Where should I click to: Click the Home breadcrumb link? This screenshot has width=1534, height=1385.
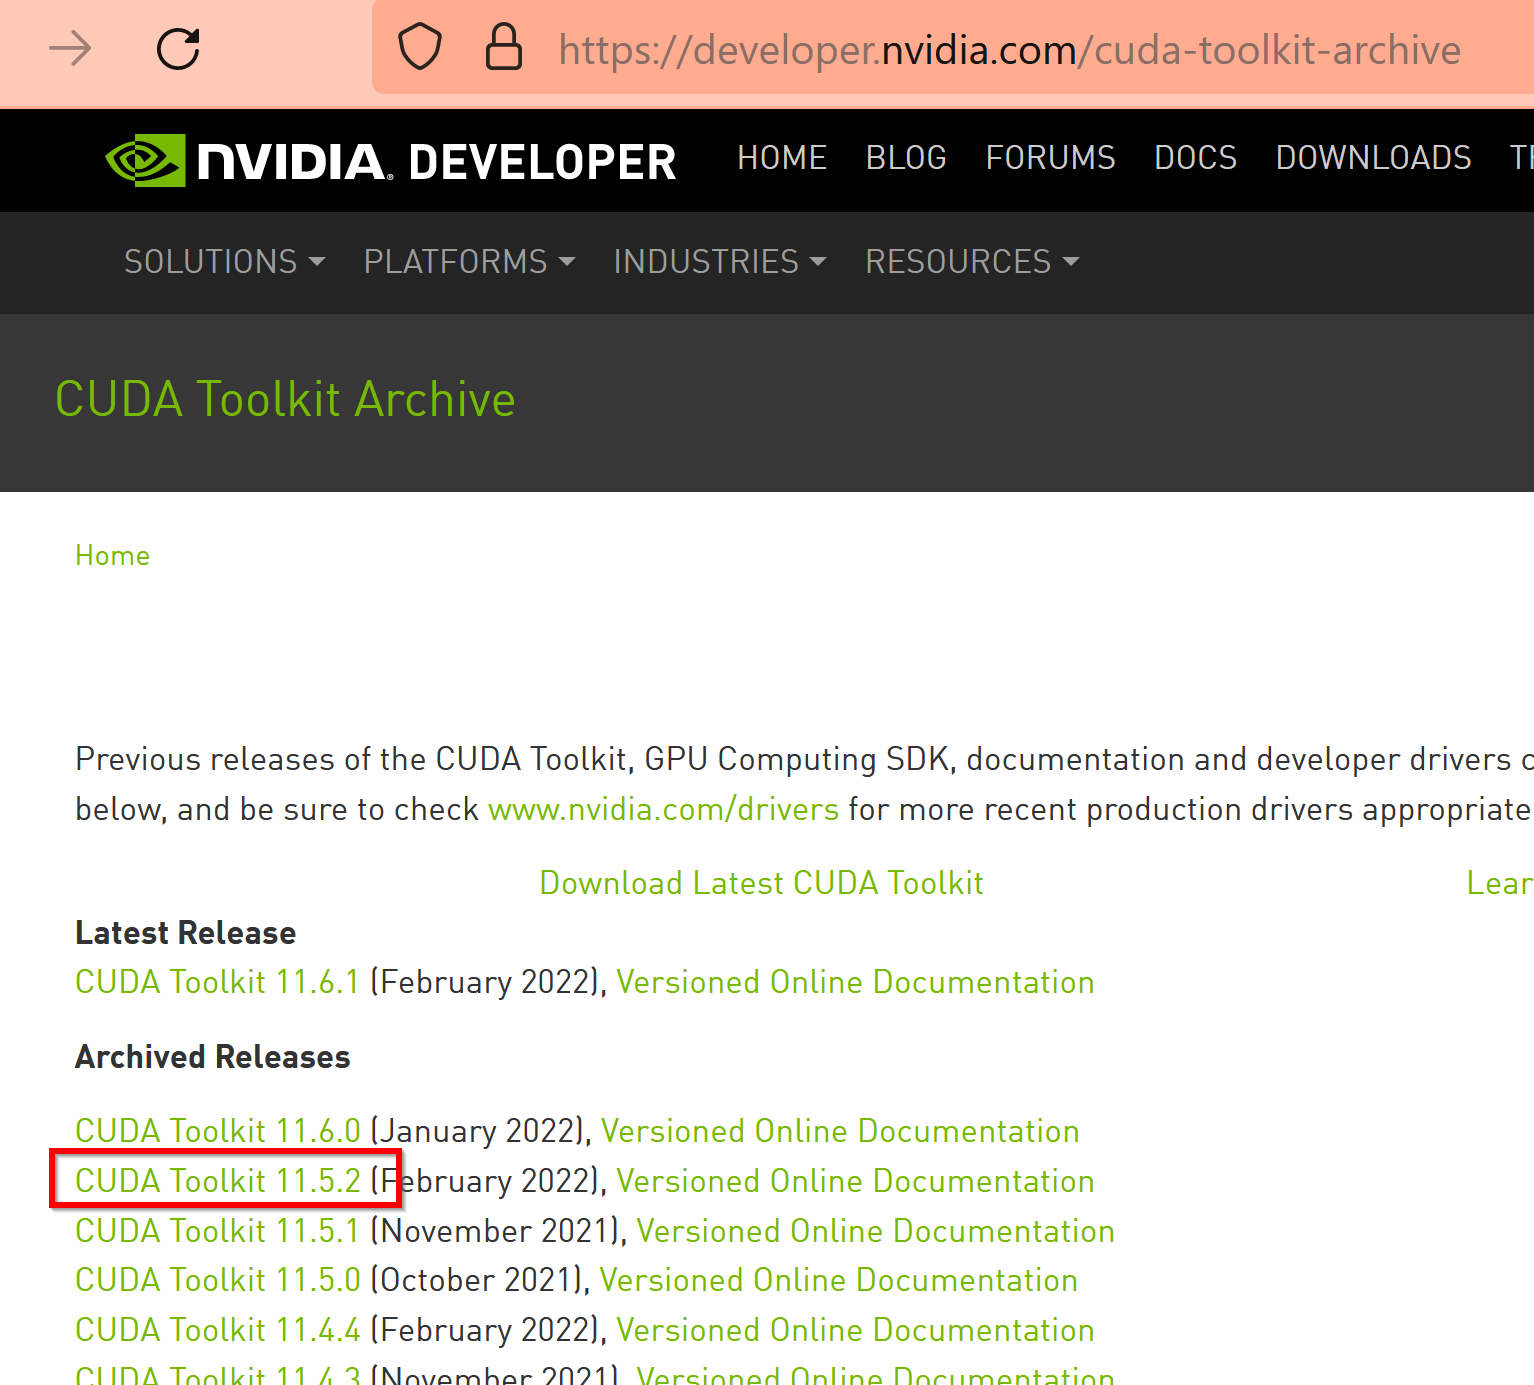tap(112, 556)
